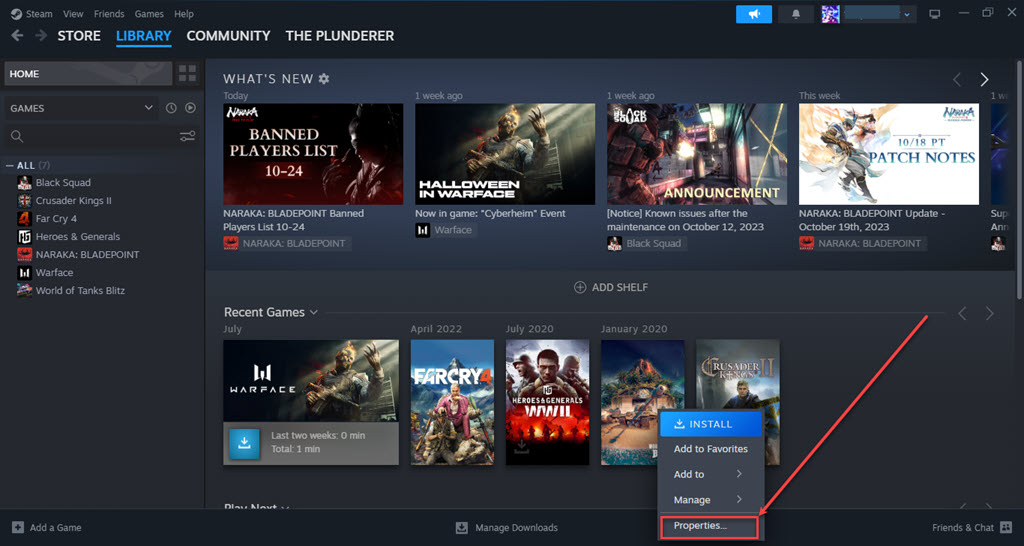The image size is (1024, 546).
Task: Click the add shelf plus icon
Action: tap(580, 287)
